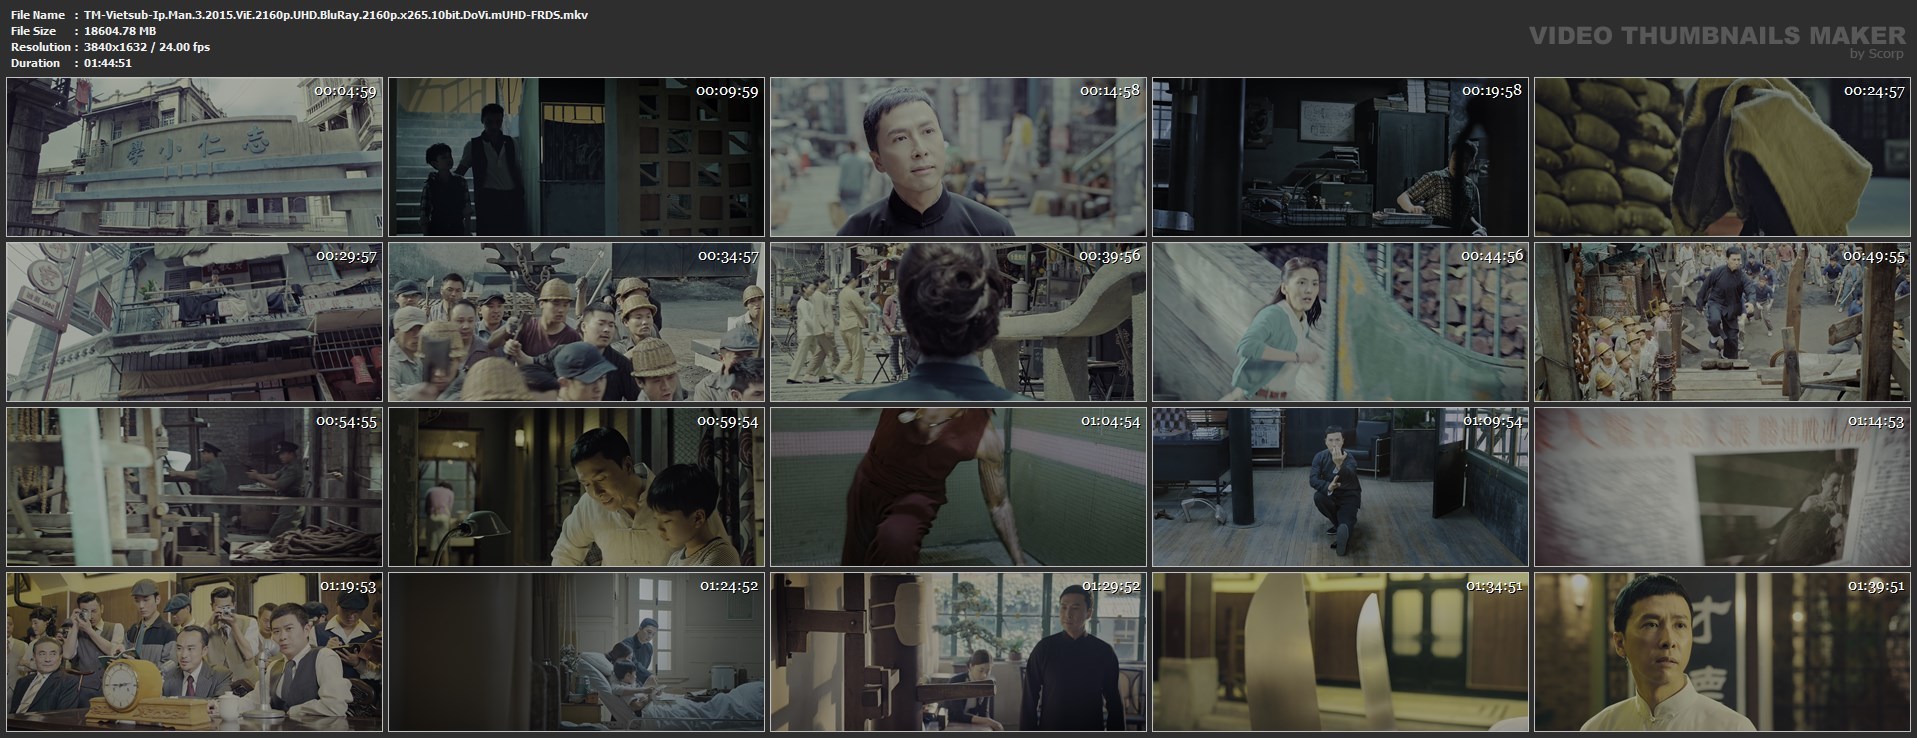Viewport: 1917px width, 738px height.
Task: Click the 01:14:53 newspaper thumbnail
Action: click(1722, 487)
